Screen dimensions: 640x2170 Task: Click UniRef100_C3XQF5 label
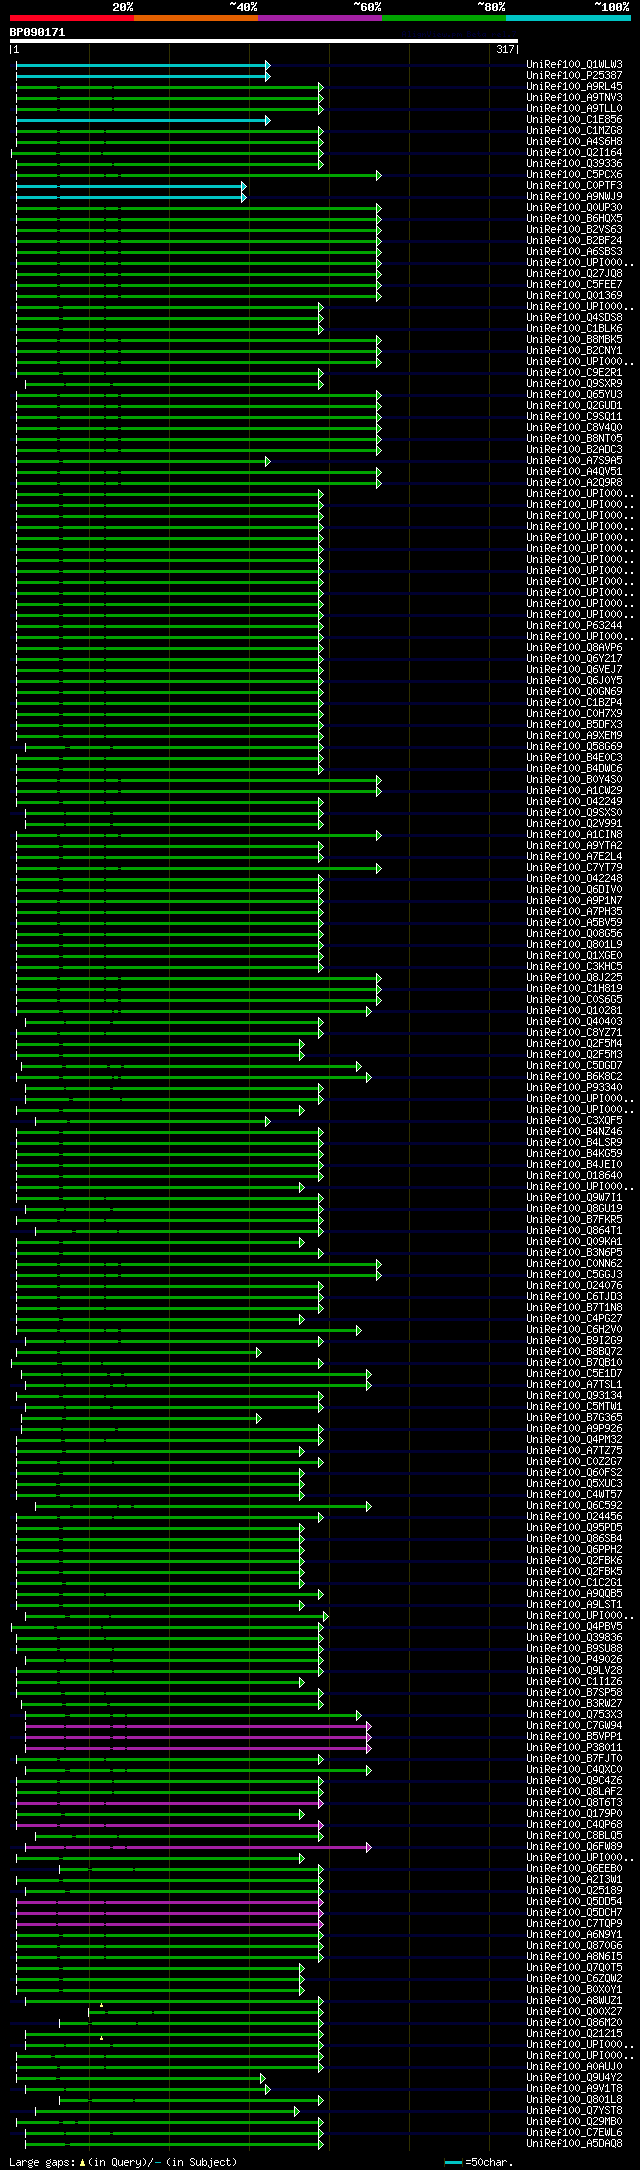click(574, 1121)
